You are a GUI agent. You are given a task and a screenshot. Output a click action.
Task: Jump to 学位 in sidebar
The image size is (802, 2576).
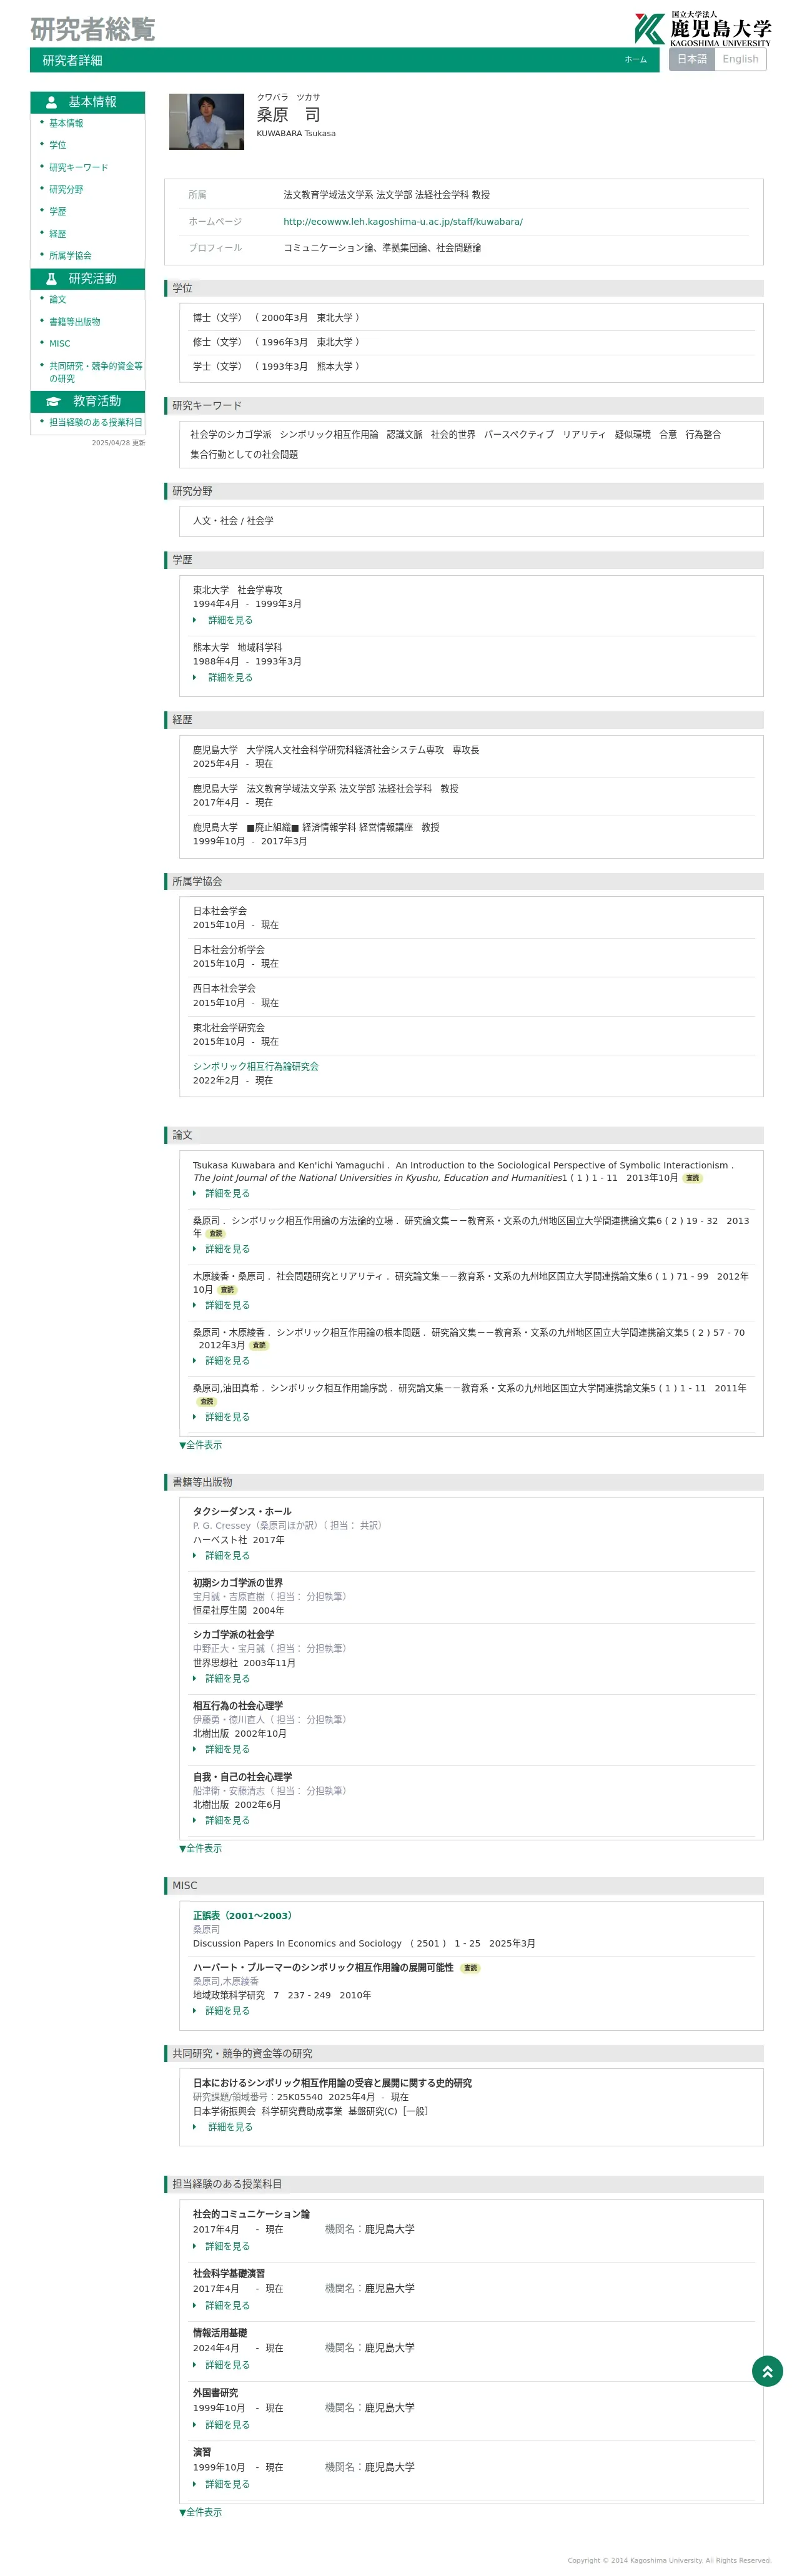(x=58, y=145)
